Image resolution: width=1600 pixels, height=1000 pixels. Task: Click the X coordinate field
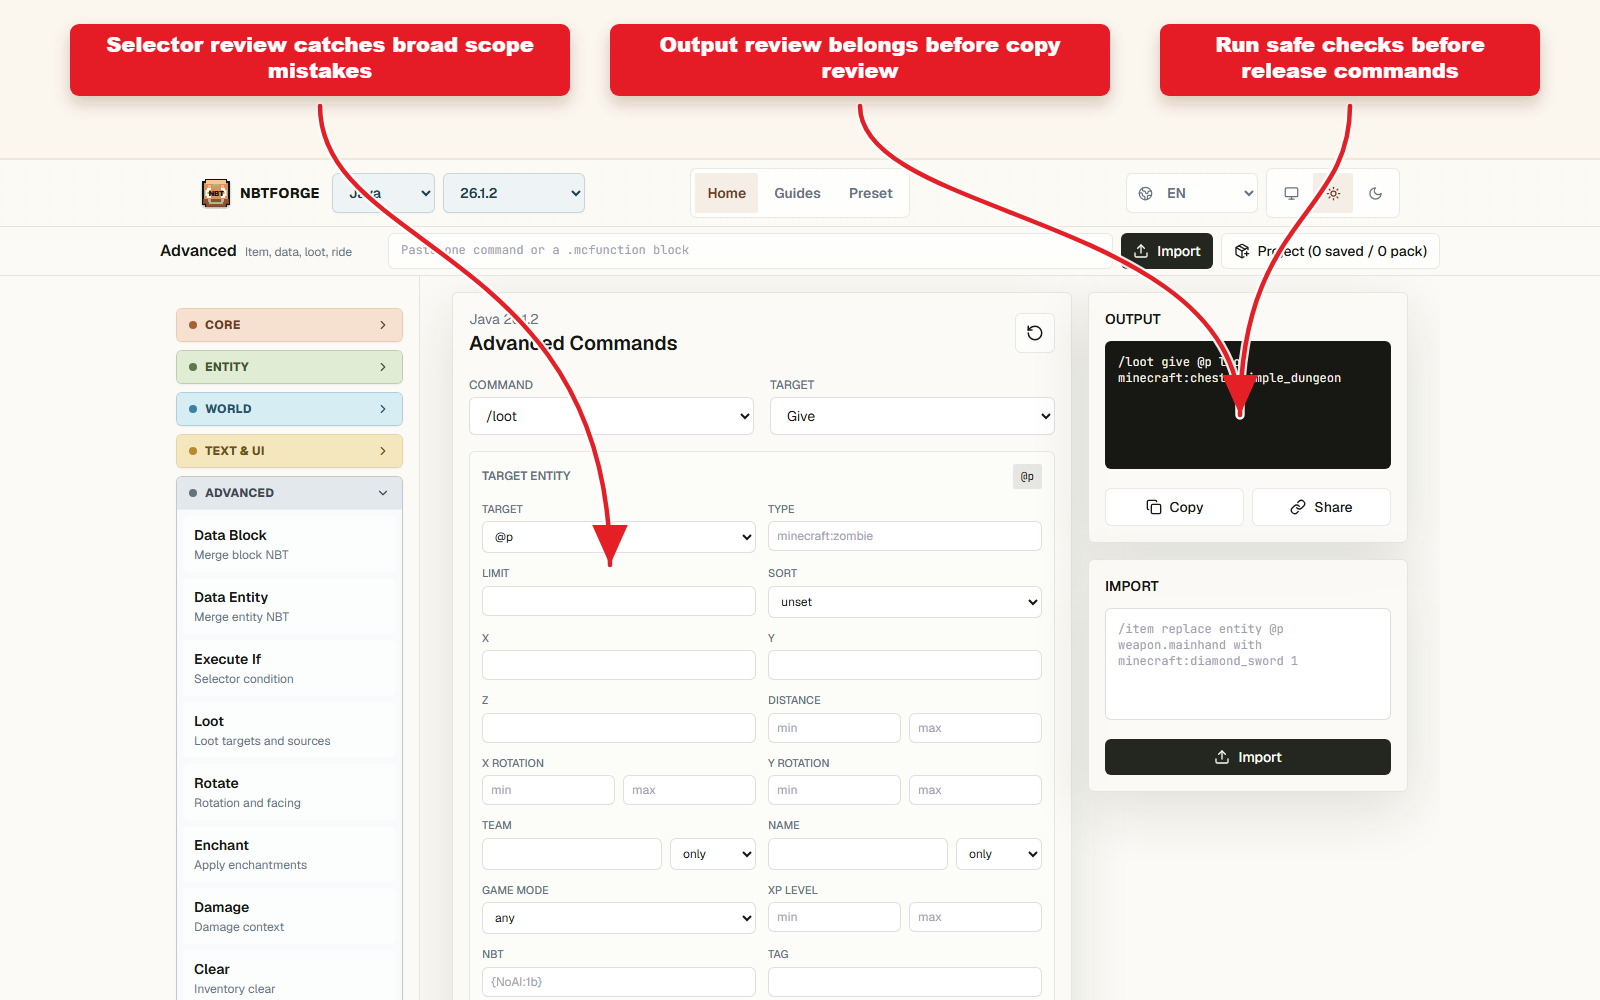click(619, 665)
